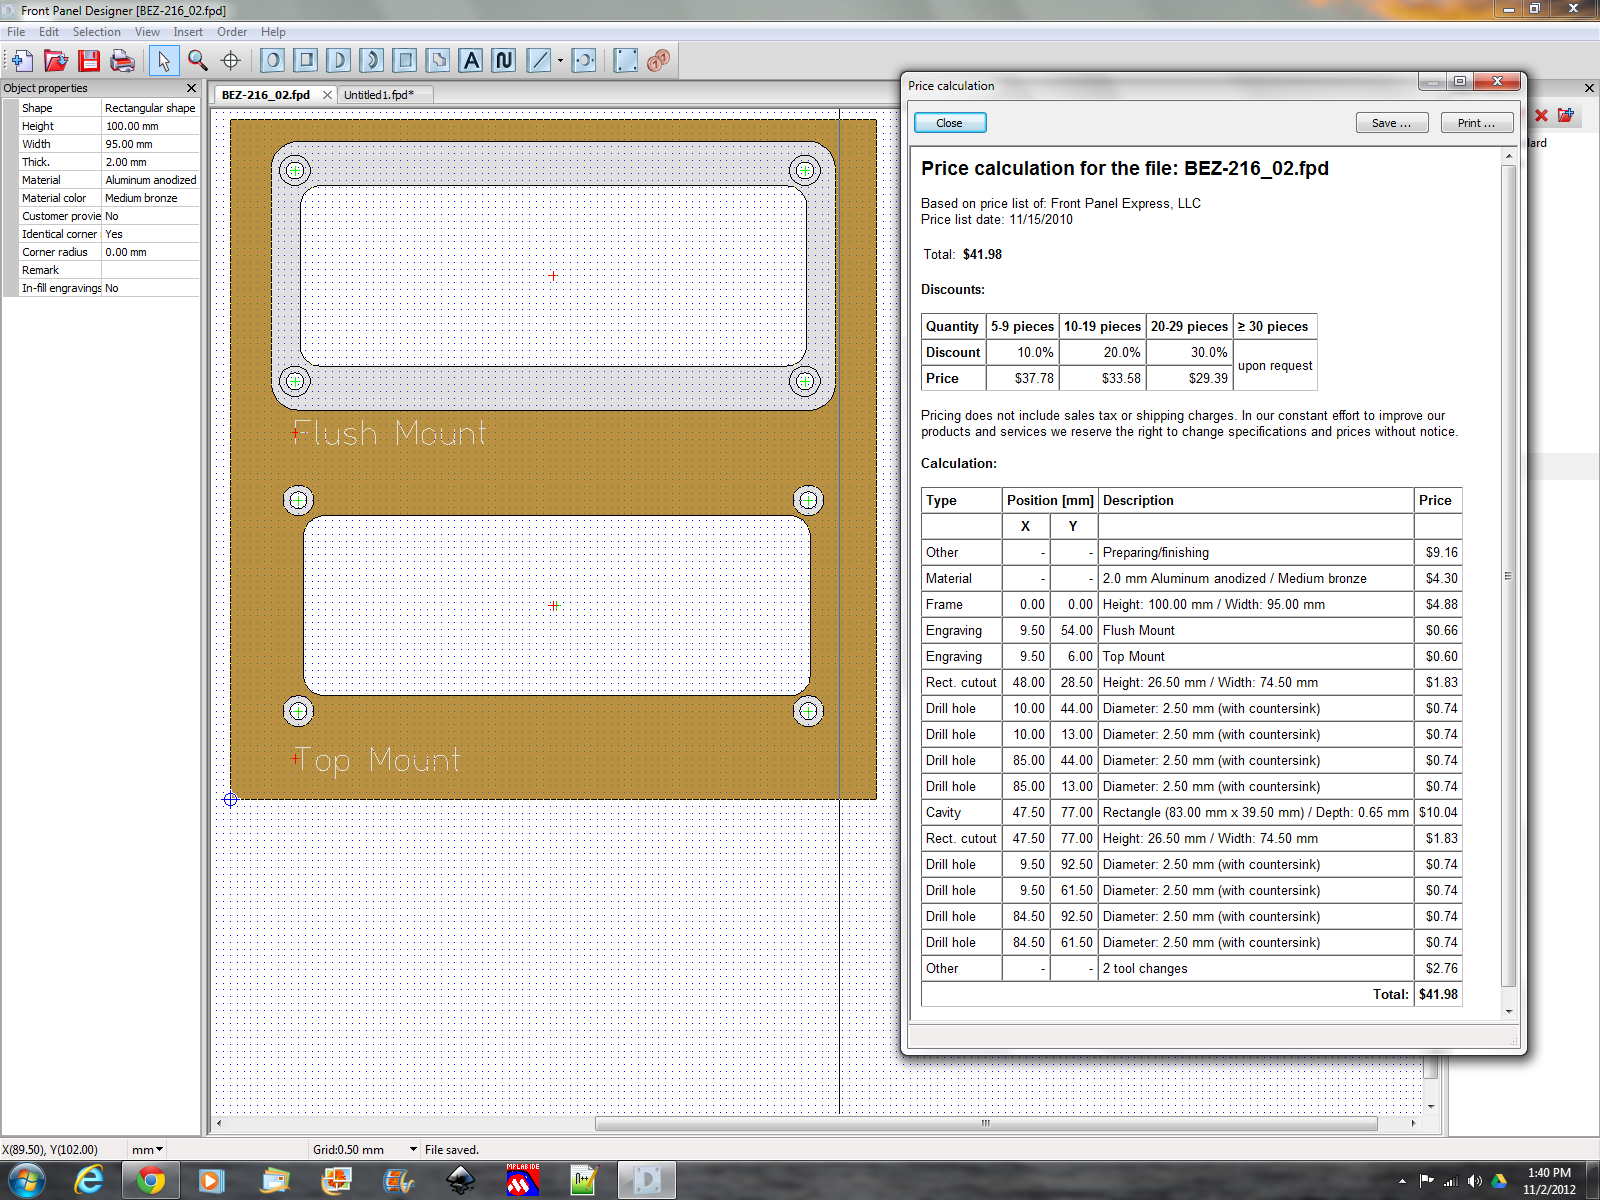
Task: Insert a rectangular hole with square tool
Action: point(306,61)
